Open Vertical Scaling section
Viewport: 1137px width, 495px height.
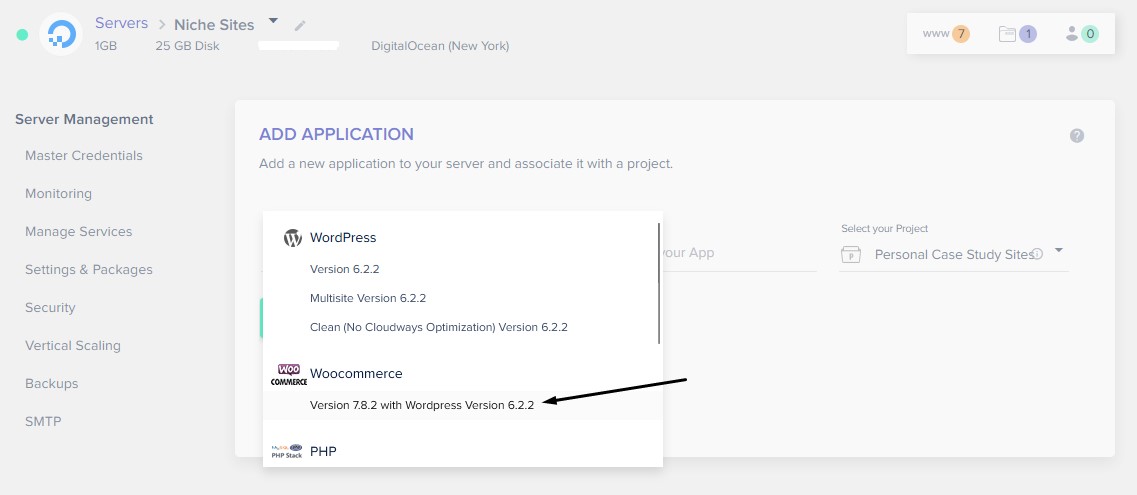coord(73,346)
